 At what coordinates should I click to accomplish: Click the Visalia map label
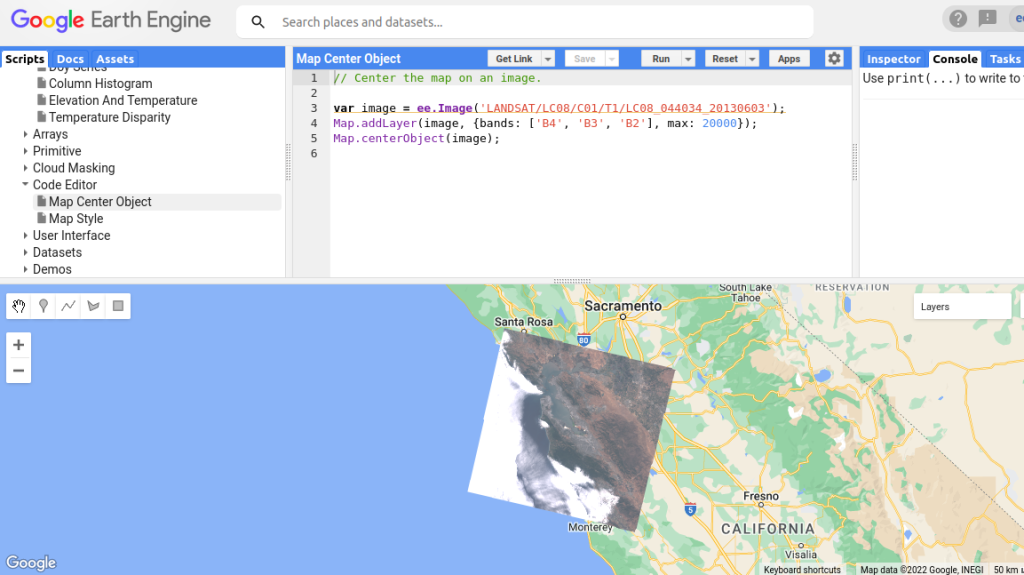[x=801, y=554]
